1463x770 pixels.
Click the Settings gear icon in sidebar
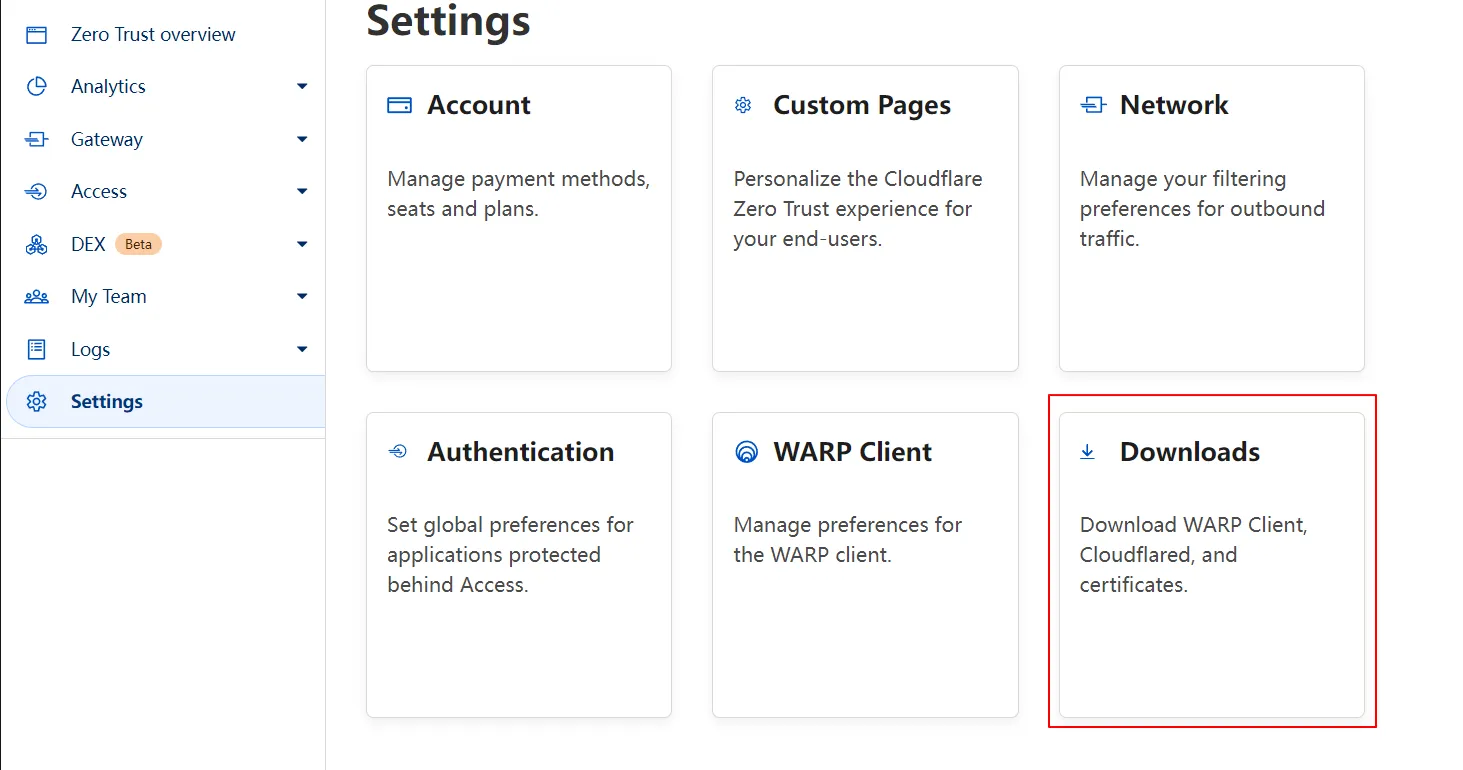point(37,402)
